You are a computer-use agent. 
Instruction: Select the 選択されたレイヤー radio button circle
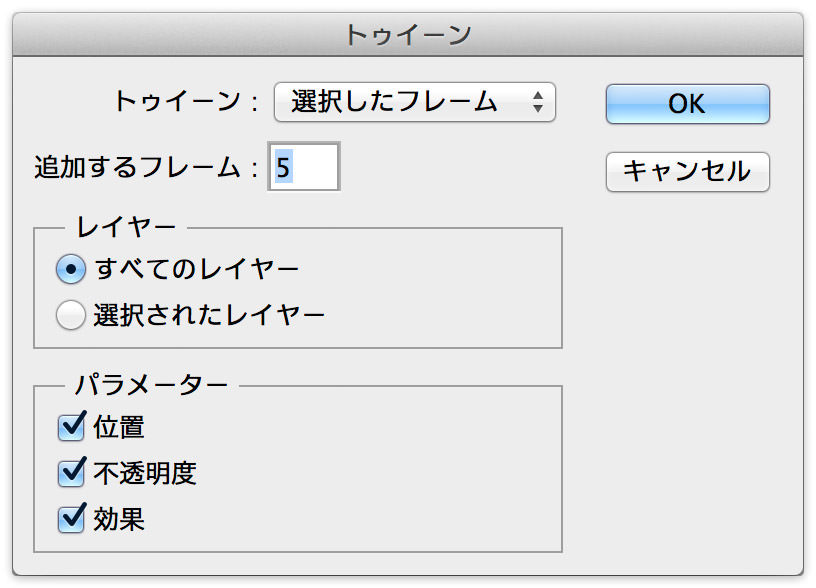point(71,315)
